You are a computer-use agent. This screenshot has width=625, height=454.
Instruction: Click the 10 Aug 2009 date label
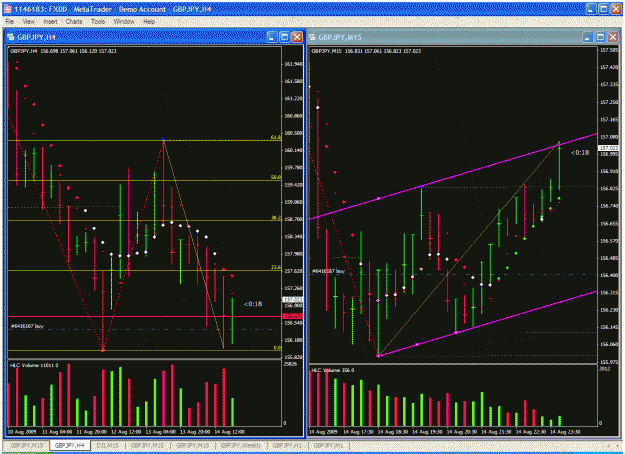pos(22,431)
